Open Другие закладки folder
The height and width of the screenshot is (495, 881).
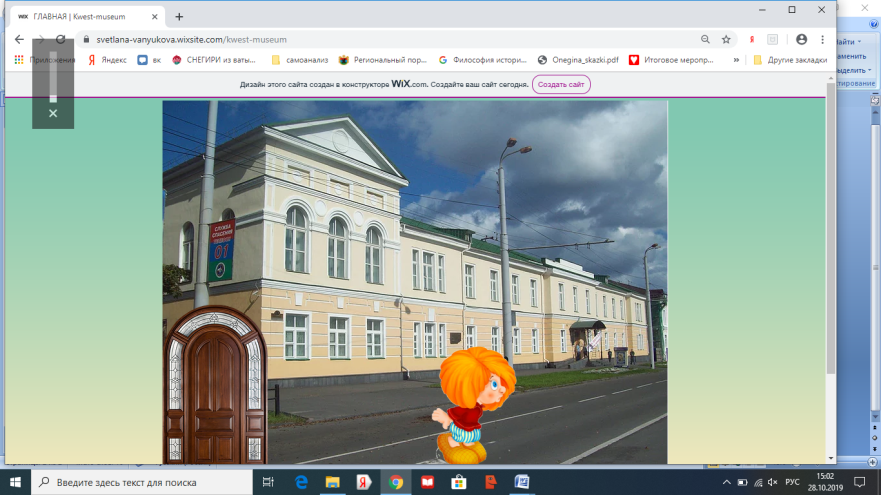click(790, 60)
